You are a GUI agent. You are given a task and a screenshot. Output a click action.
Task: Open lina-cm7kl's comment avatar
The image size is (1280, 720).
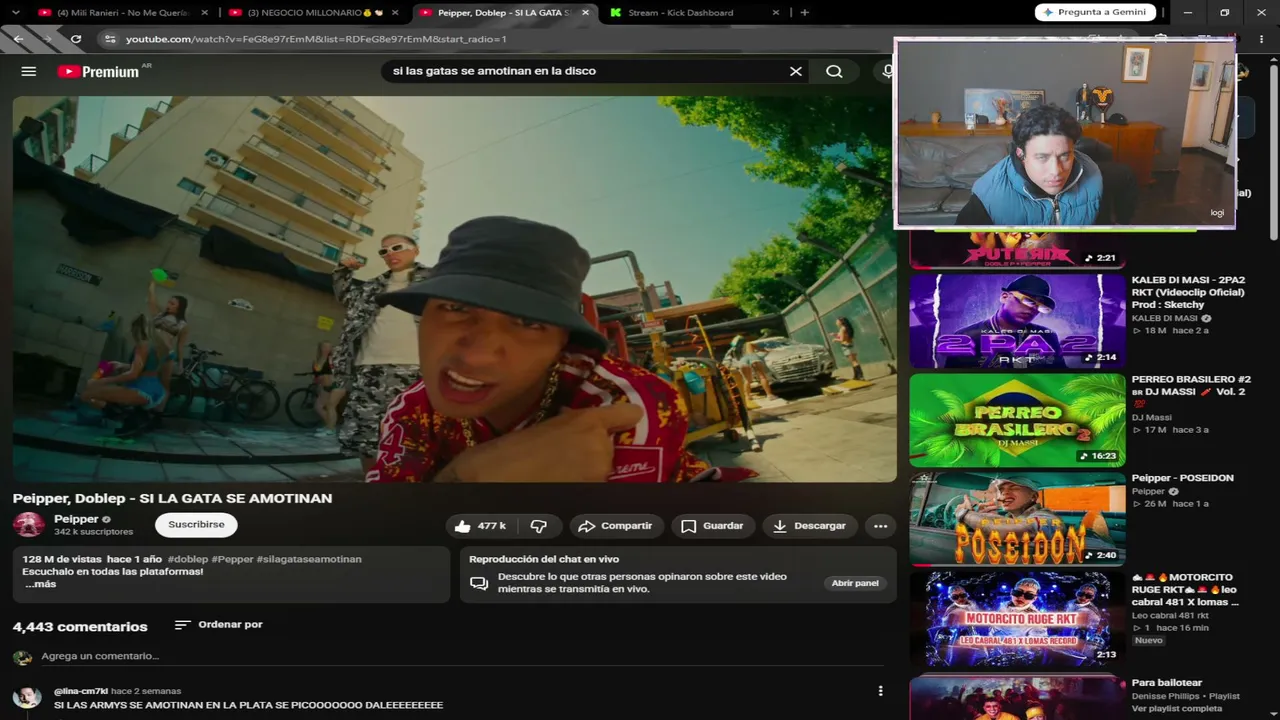coord(27,697)
